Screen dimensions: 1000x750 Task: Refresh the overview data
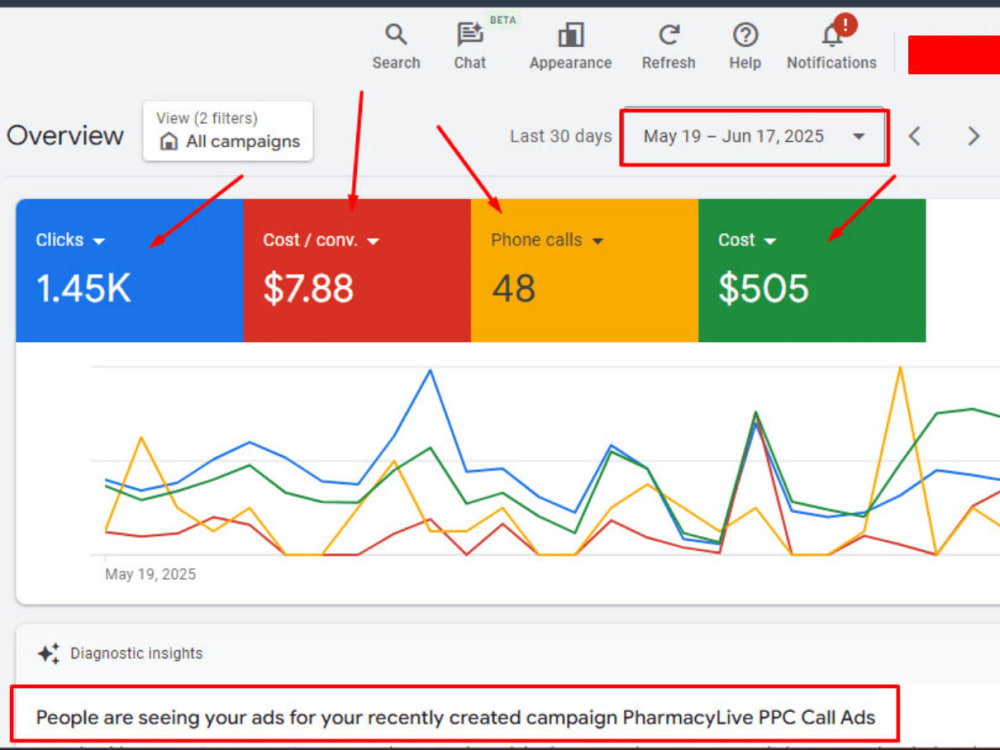(668, 47)
